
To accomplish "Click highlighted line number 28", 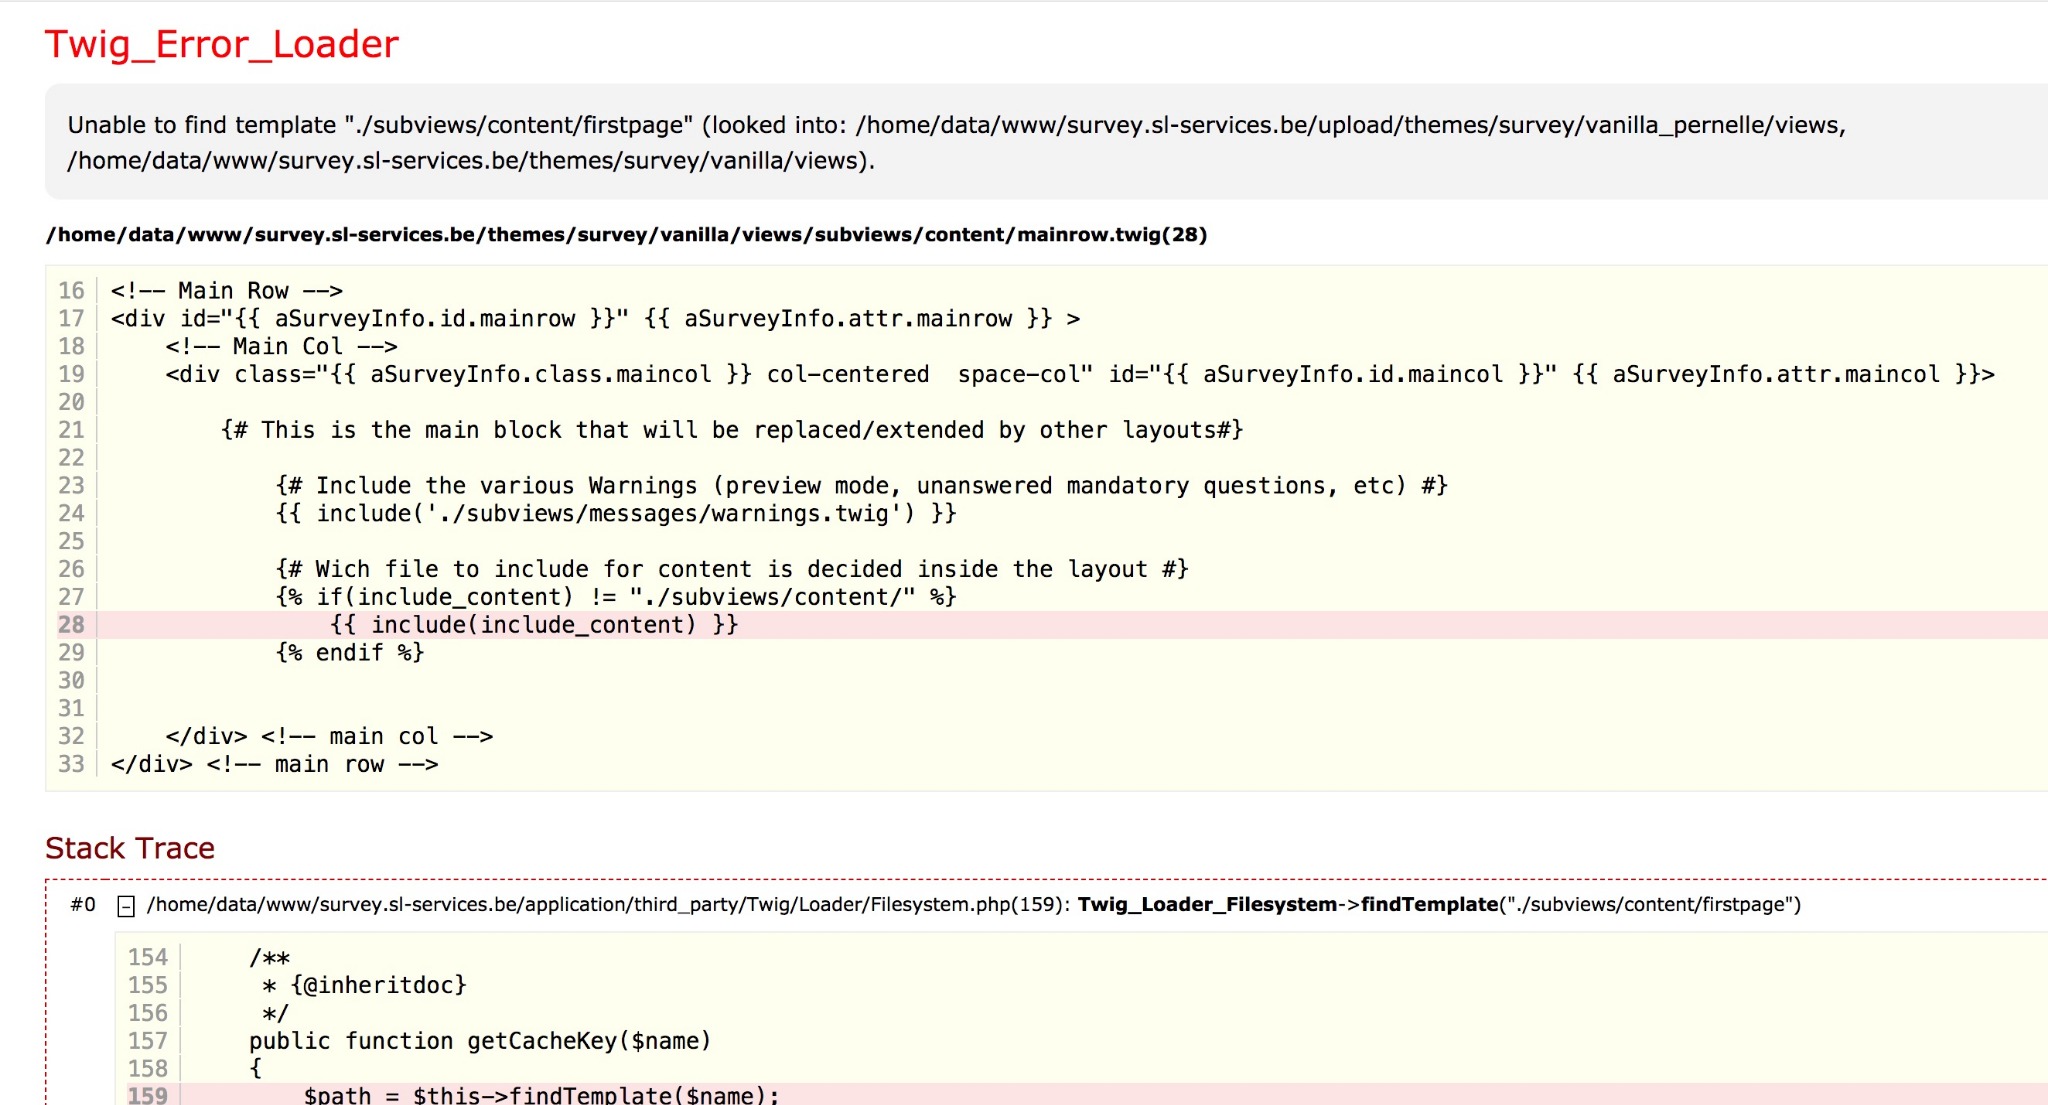I will [x=71, y=625].
